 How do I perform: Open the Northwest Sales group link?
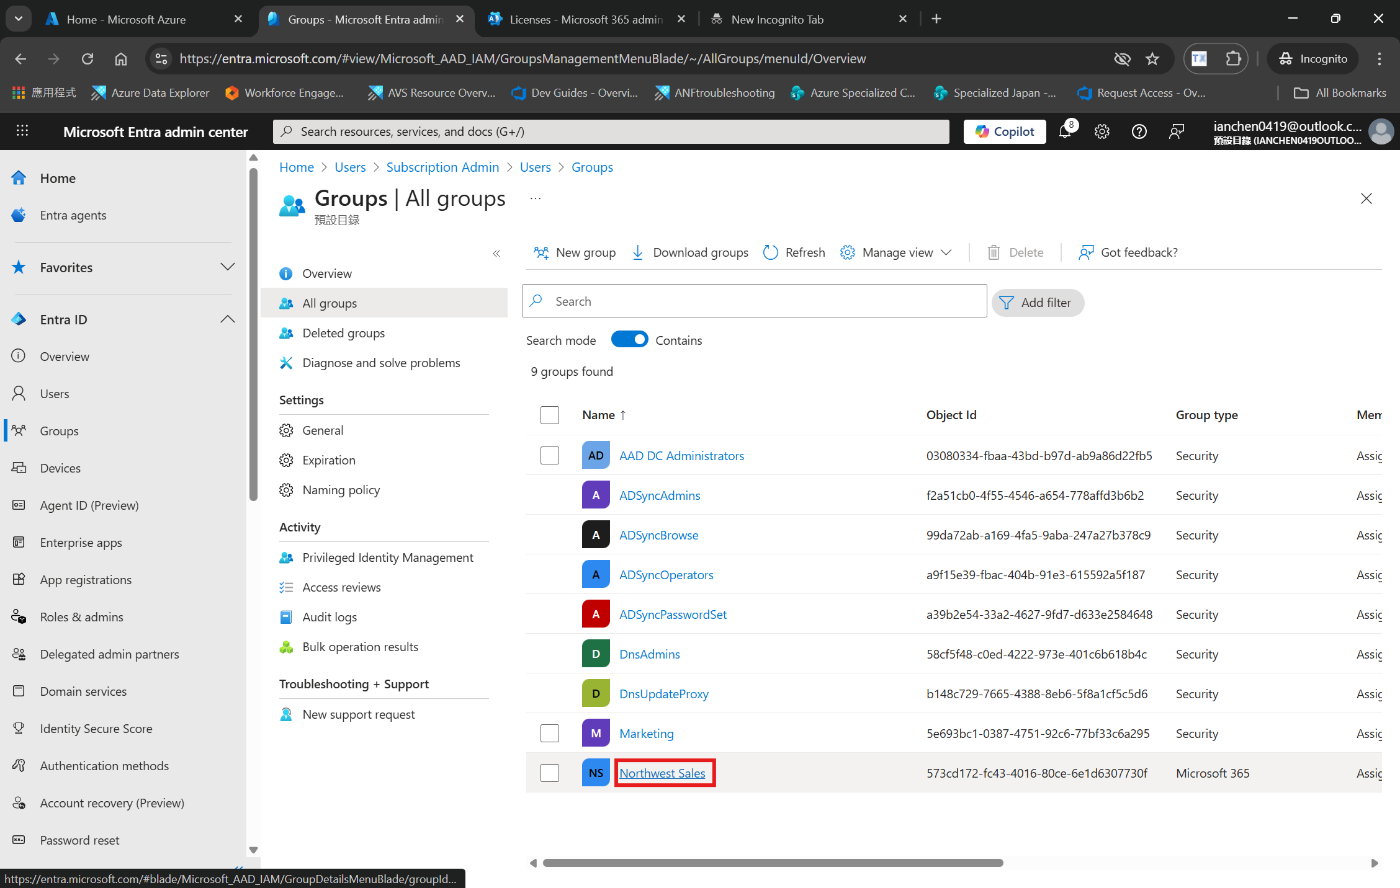click(662, 773)
